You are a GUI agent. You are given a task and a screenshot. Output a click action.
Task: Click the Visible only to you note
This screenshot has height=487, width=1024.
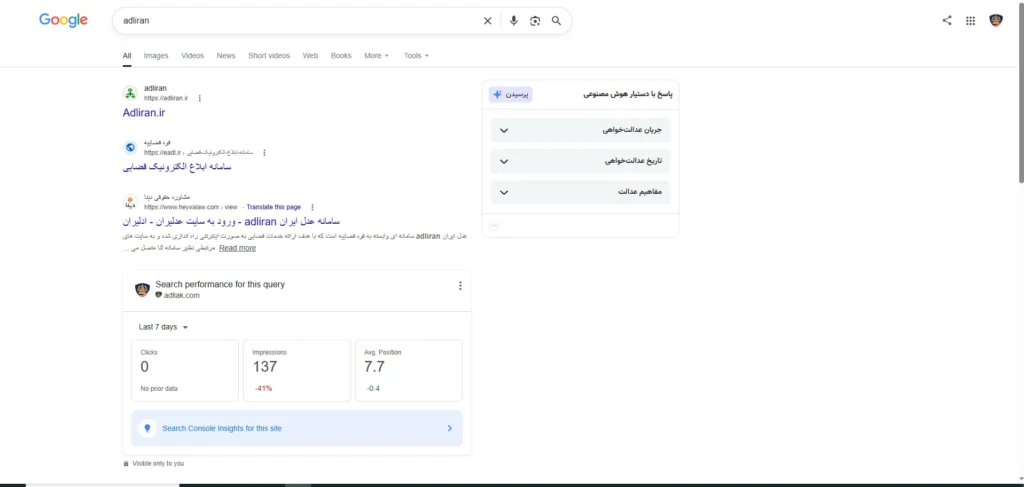pyautogui.click(x=158, y=463)
